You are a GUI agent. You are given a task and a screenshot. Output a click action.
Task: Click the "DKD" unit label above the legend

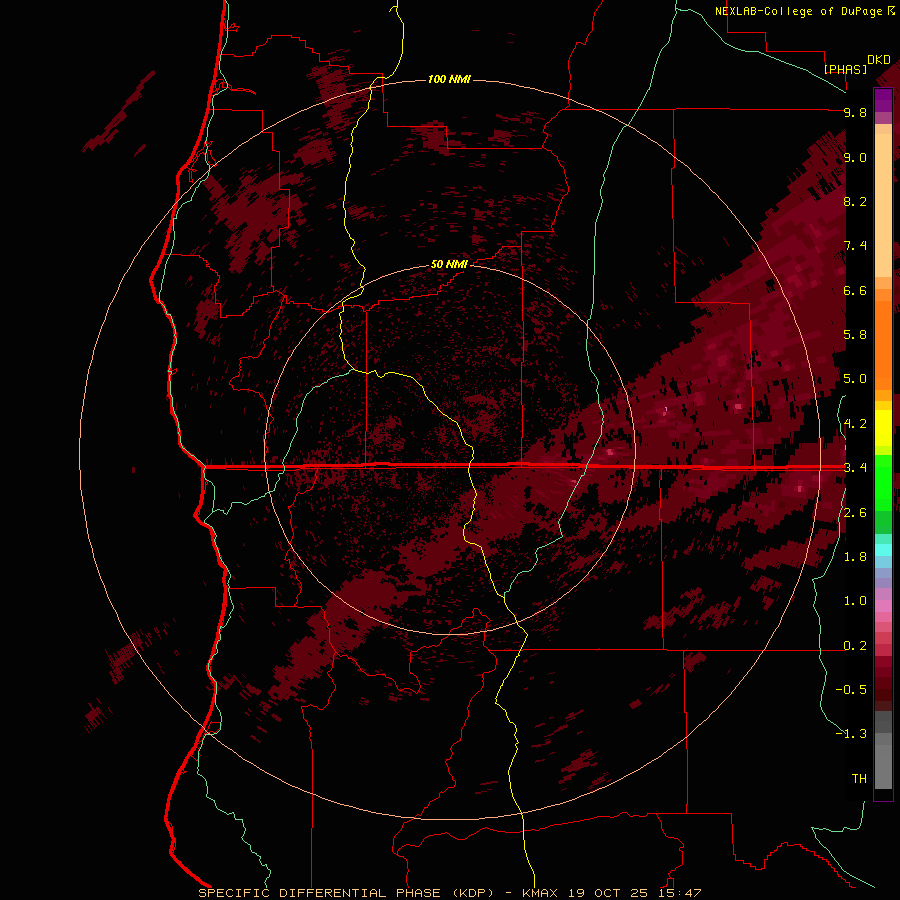point(879,60)
